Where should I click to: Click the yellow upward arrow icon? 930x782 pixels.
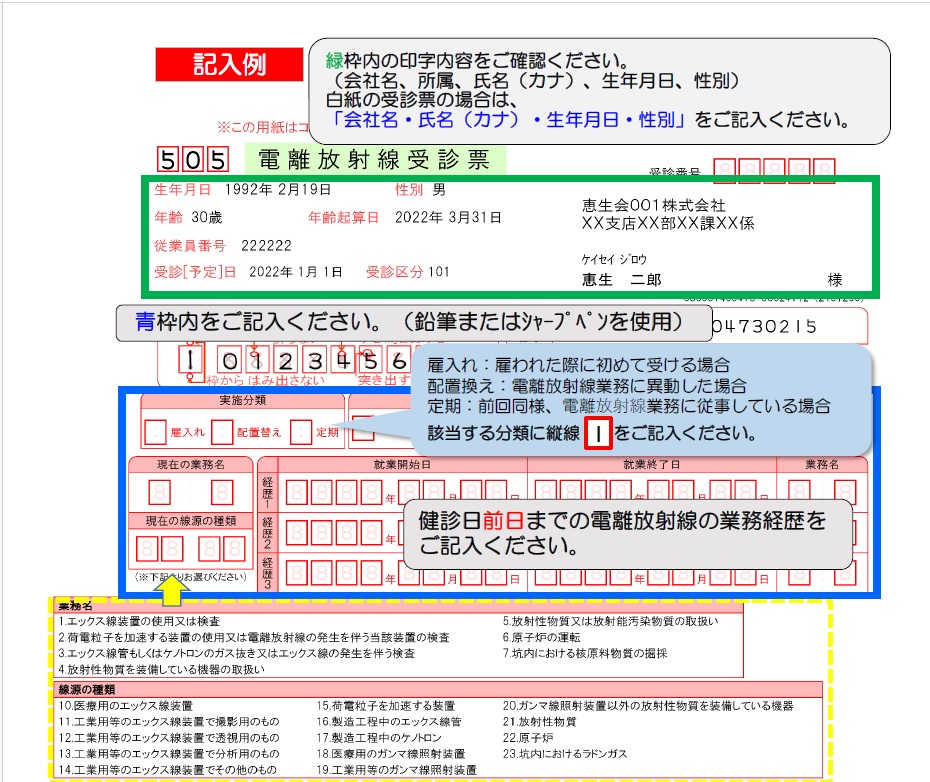click(172, 590)
